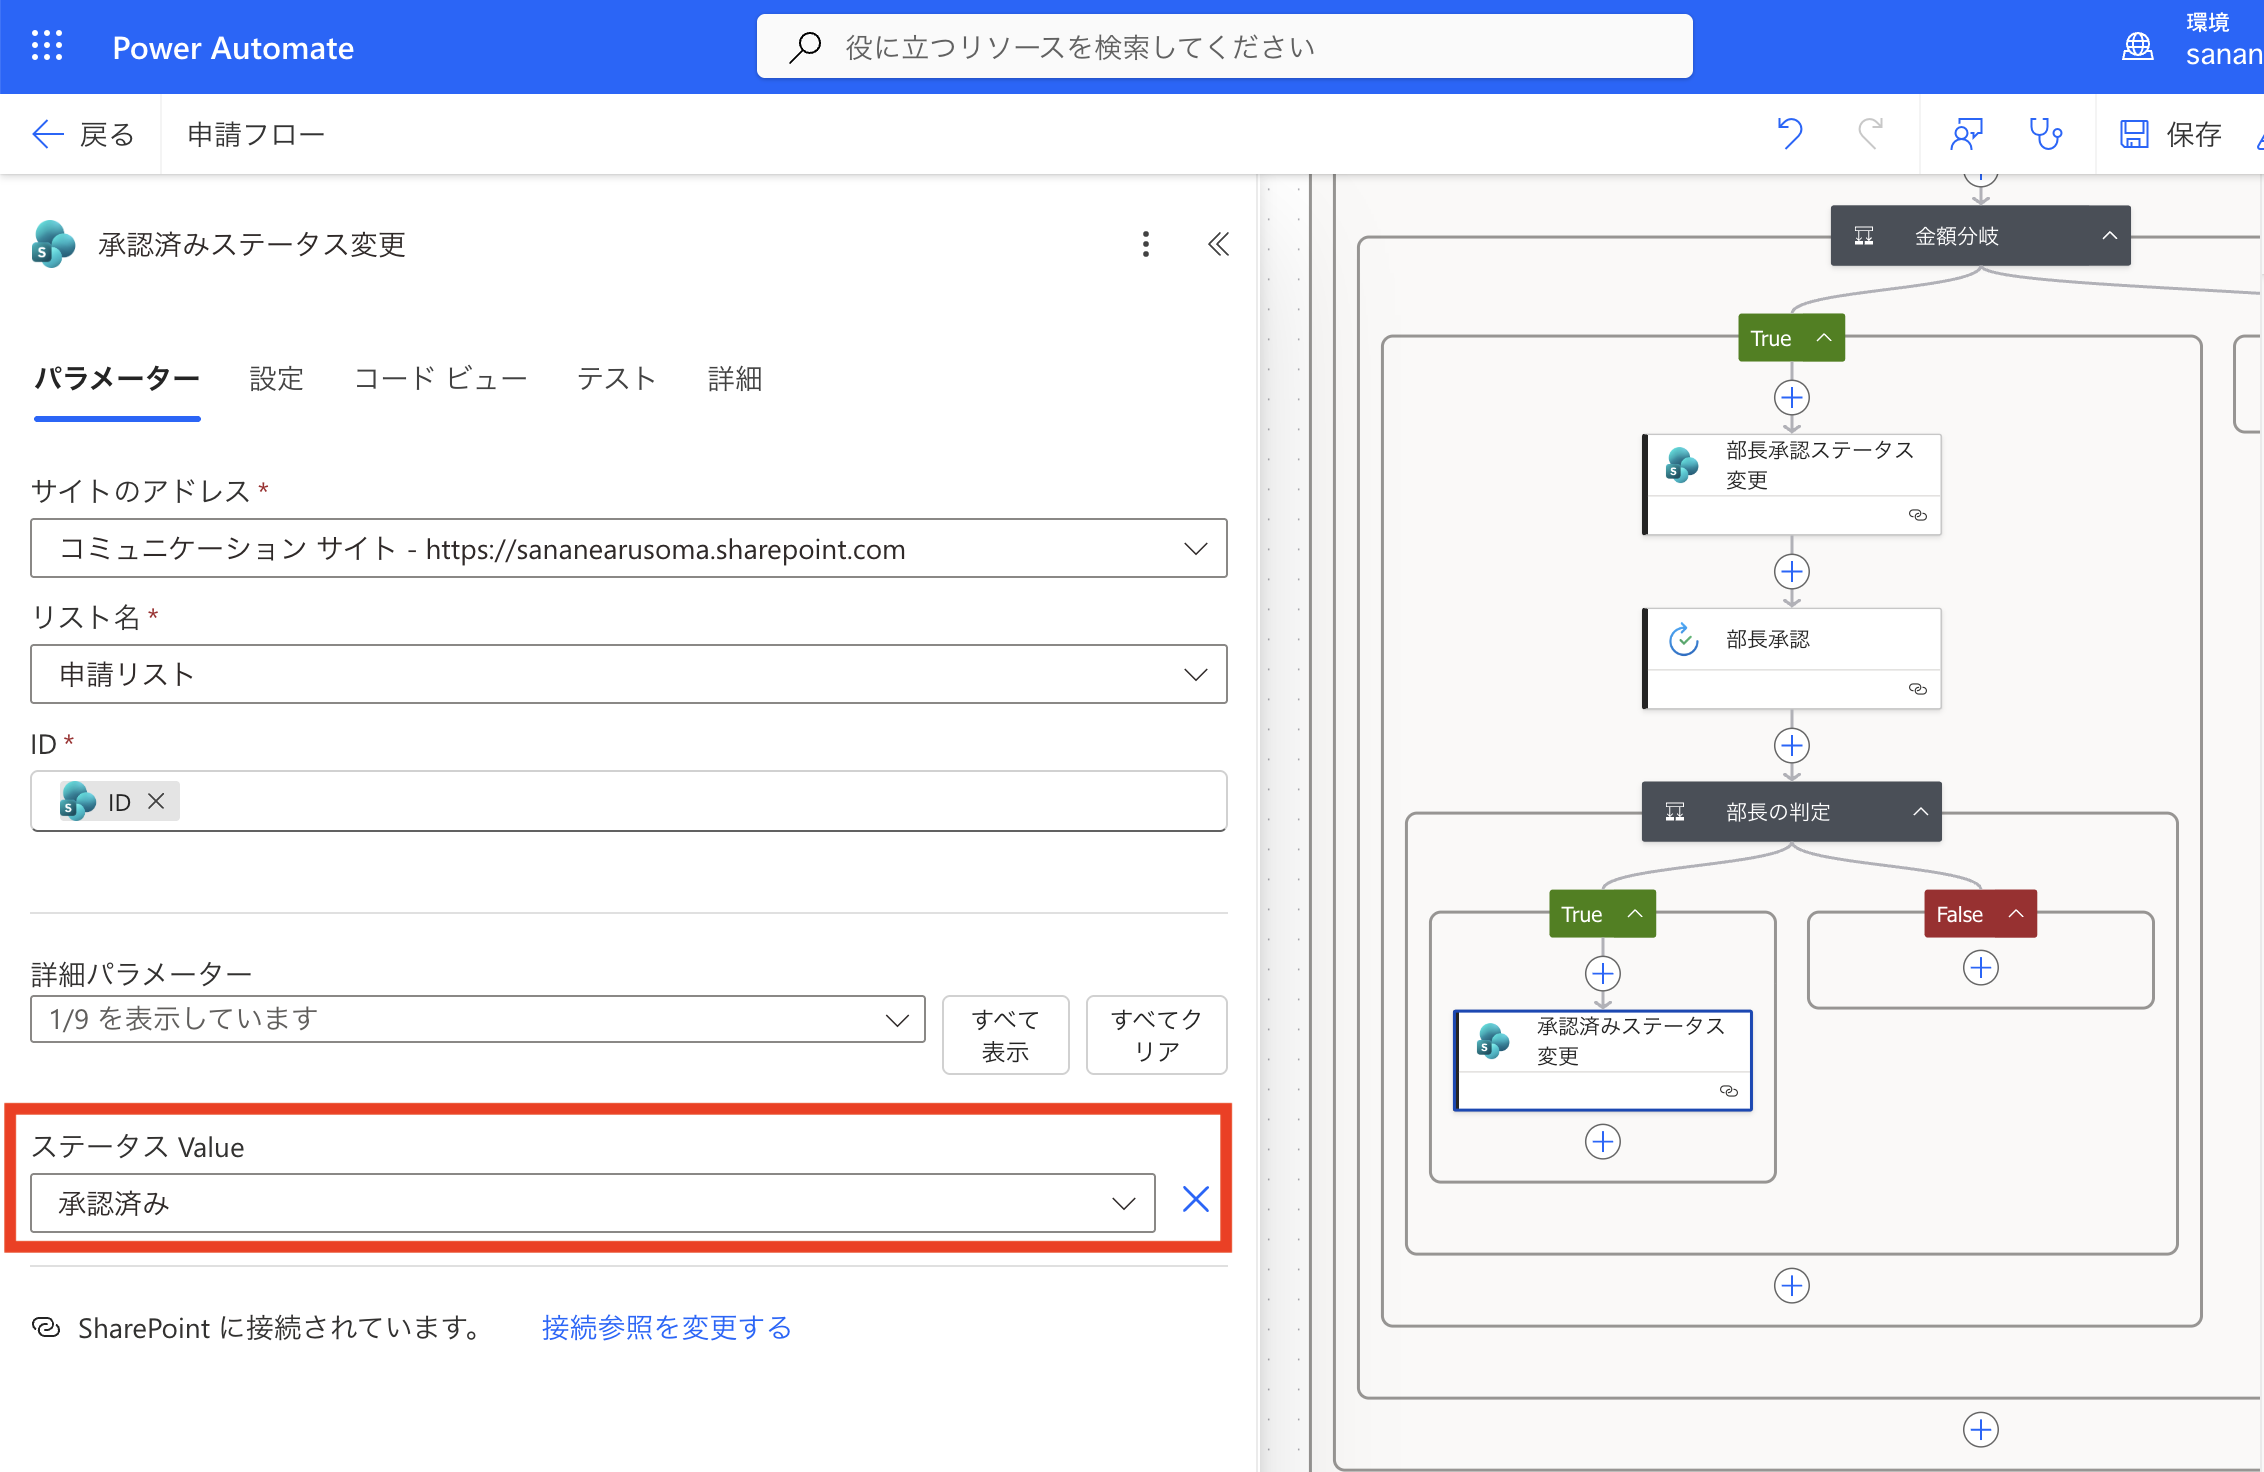Viewport: 2264px width, 1472px height.
Task: Switch to the 詳細 tab
Action: (735, 379)
